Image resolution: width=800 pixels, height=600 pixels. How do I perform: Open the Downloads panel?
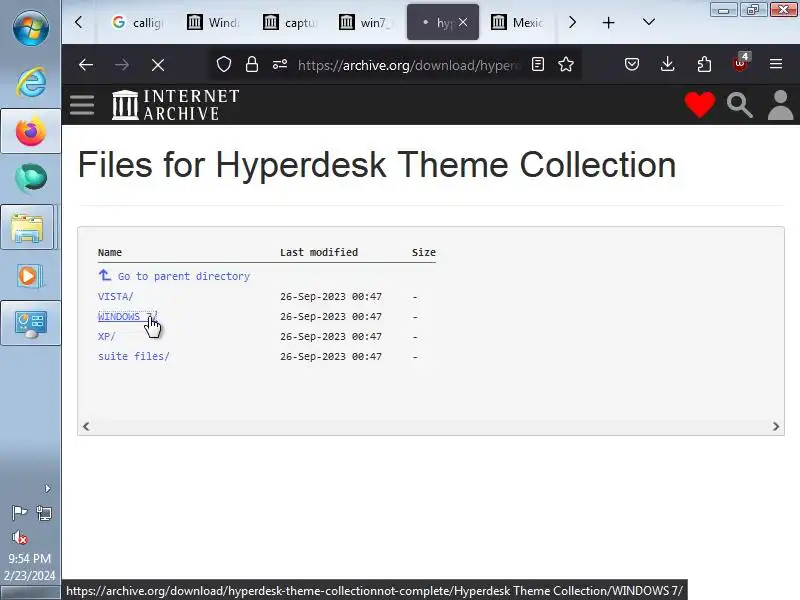pyautogui.click(x=667, y=64)
